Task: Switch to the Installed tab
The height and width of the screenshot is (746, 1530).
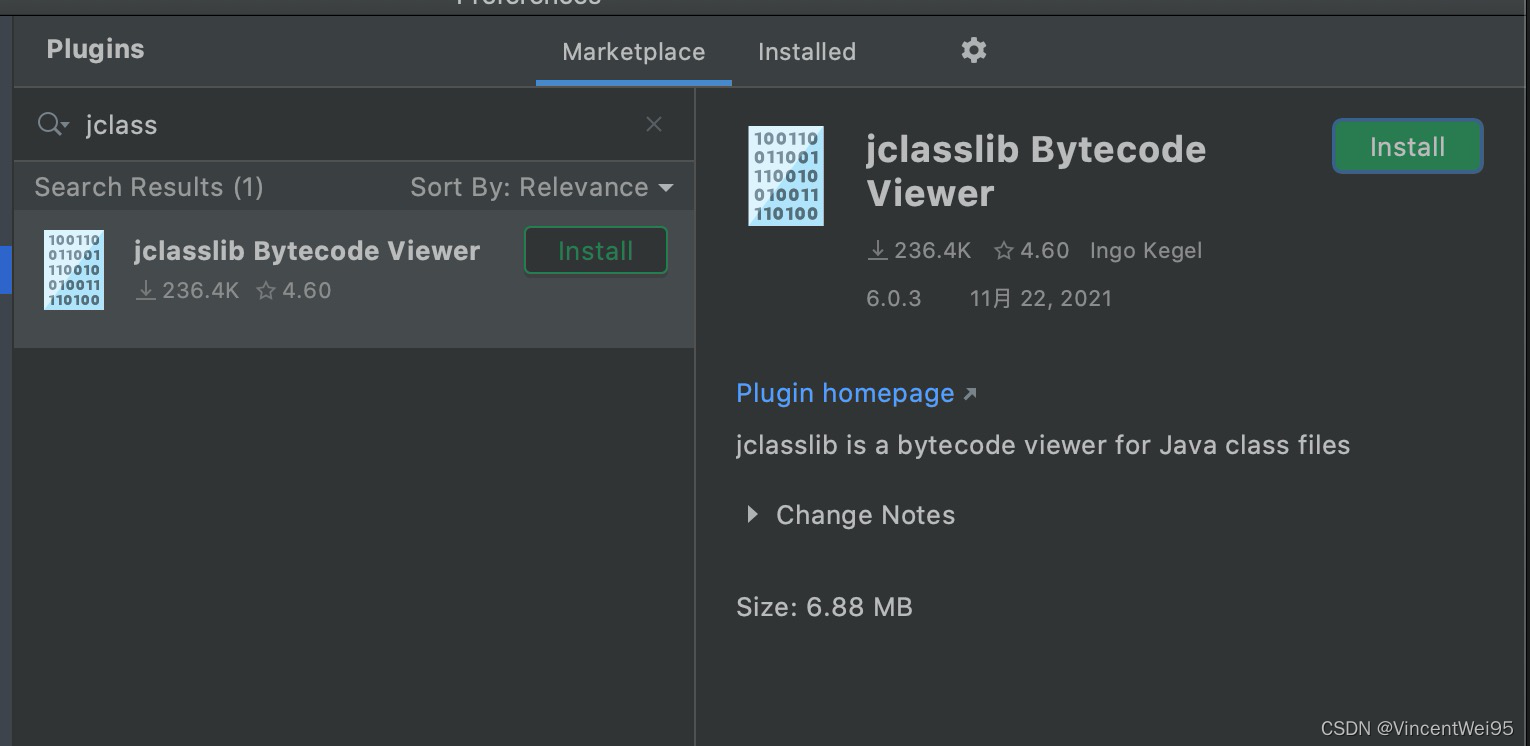Action: pos(807,52)
